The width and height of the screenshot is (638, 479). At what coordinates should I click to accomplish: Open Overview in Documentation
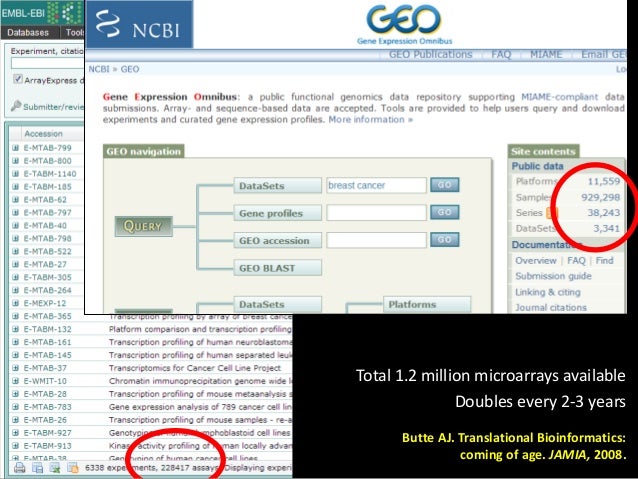(535, 260)
